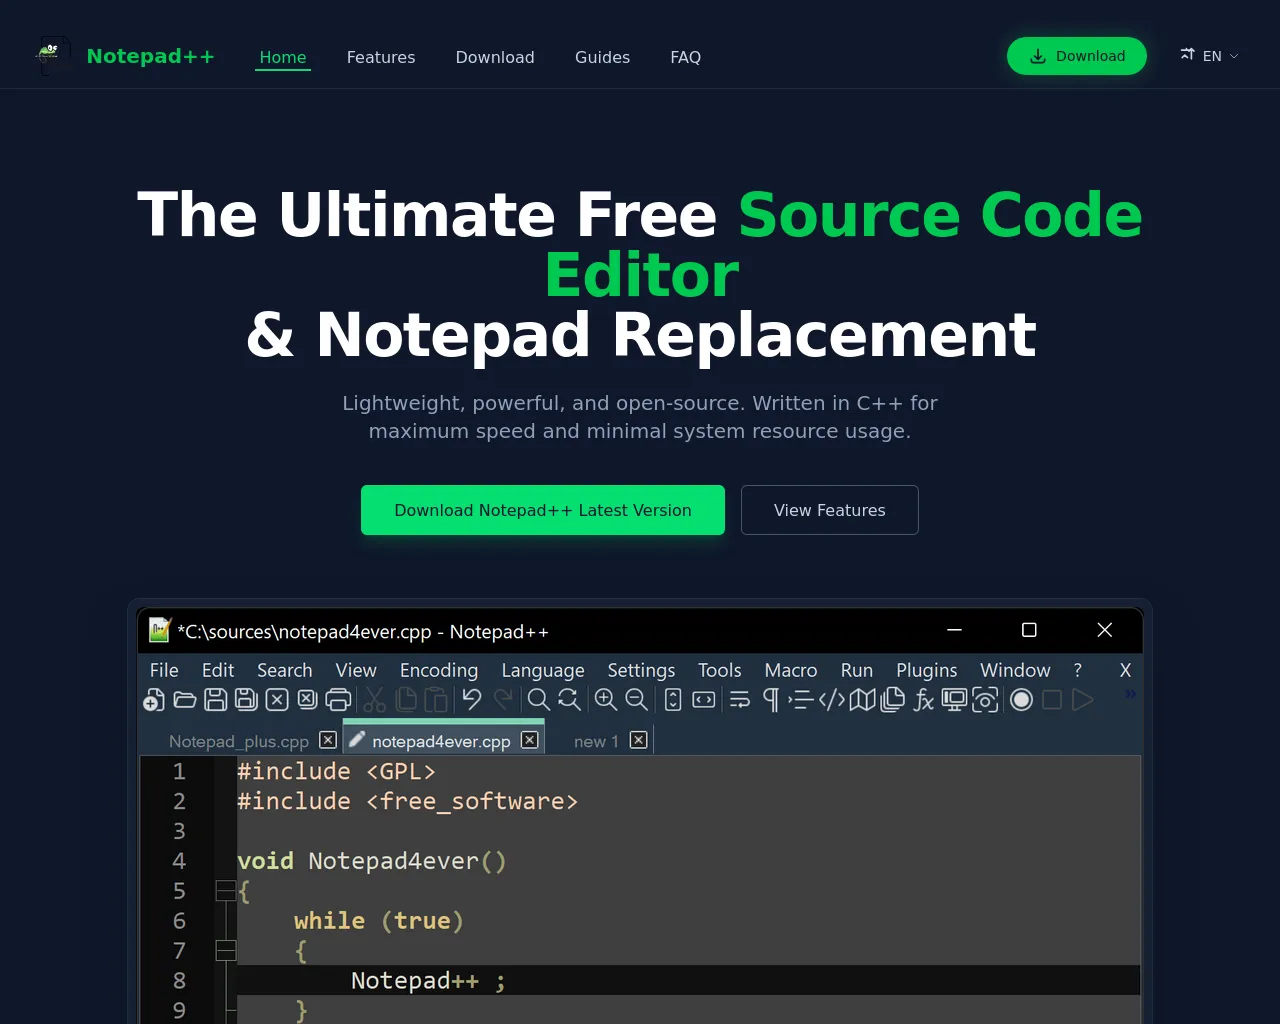This screenshot has height=1024, width=1280.
Task: Click the code tag language icon
Action: click(x=832, y=700)
